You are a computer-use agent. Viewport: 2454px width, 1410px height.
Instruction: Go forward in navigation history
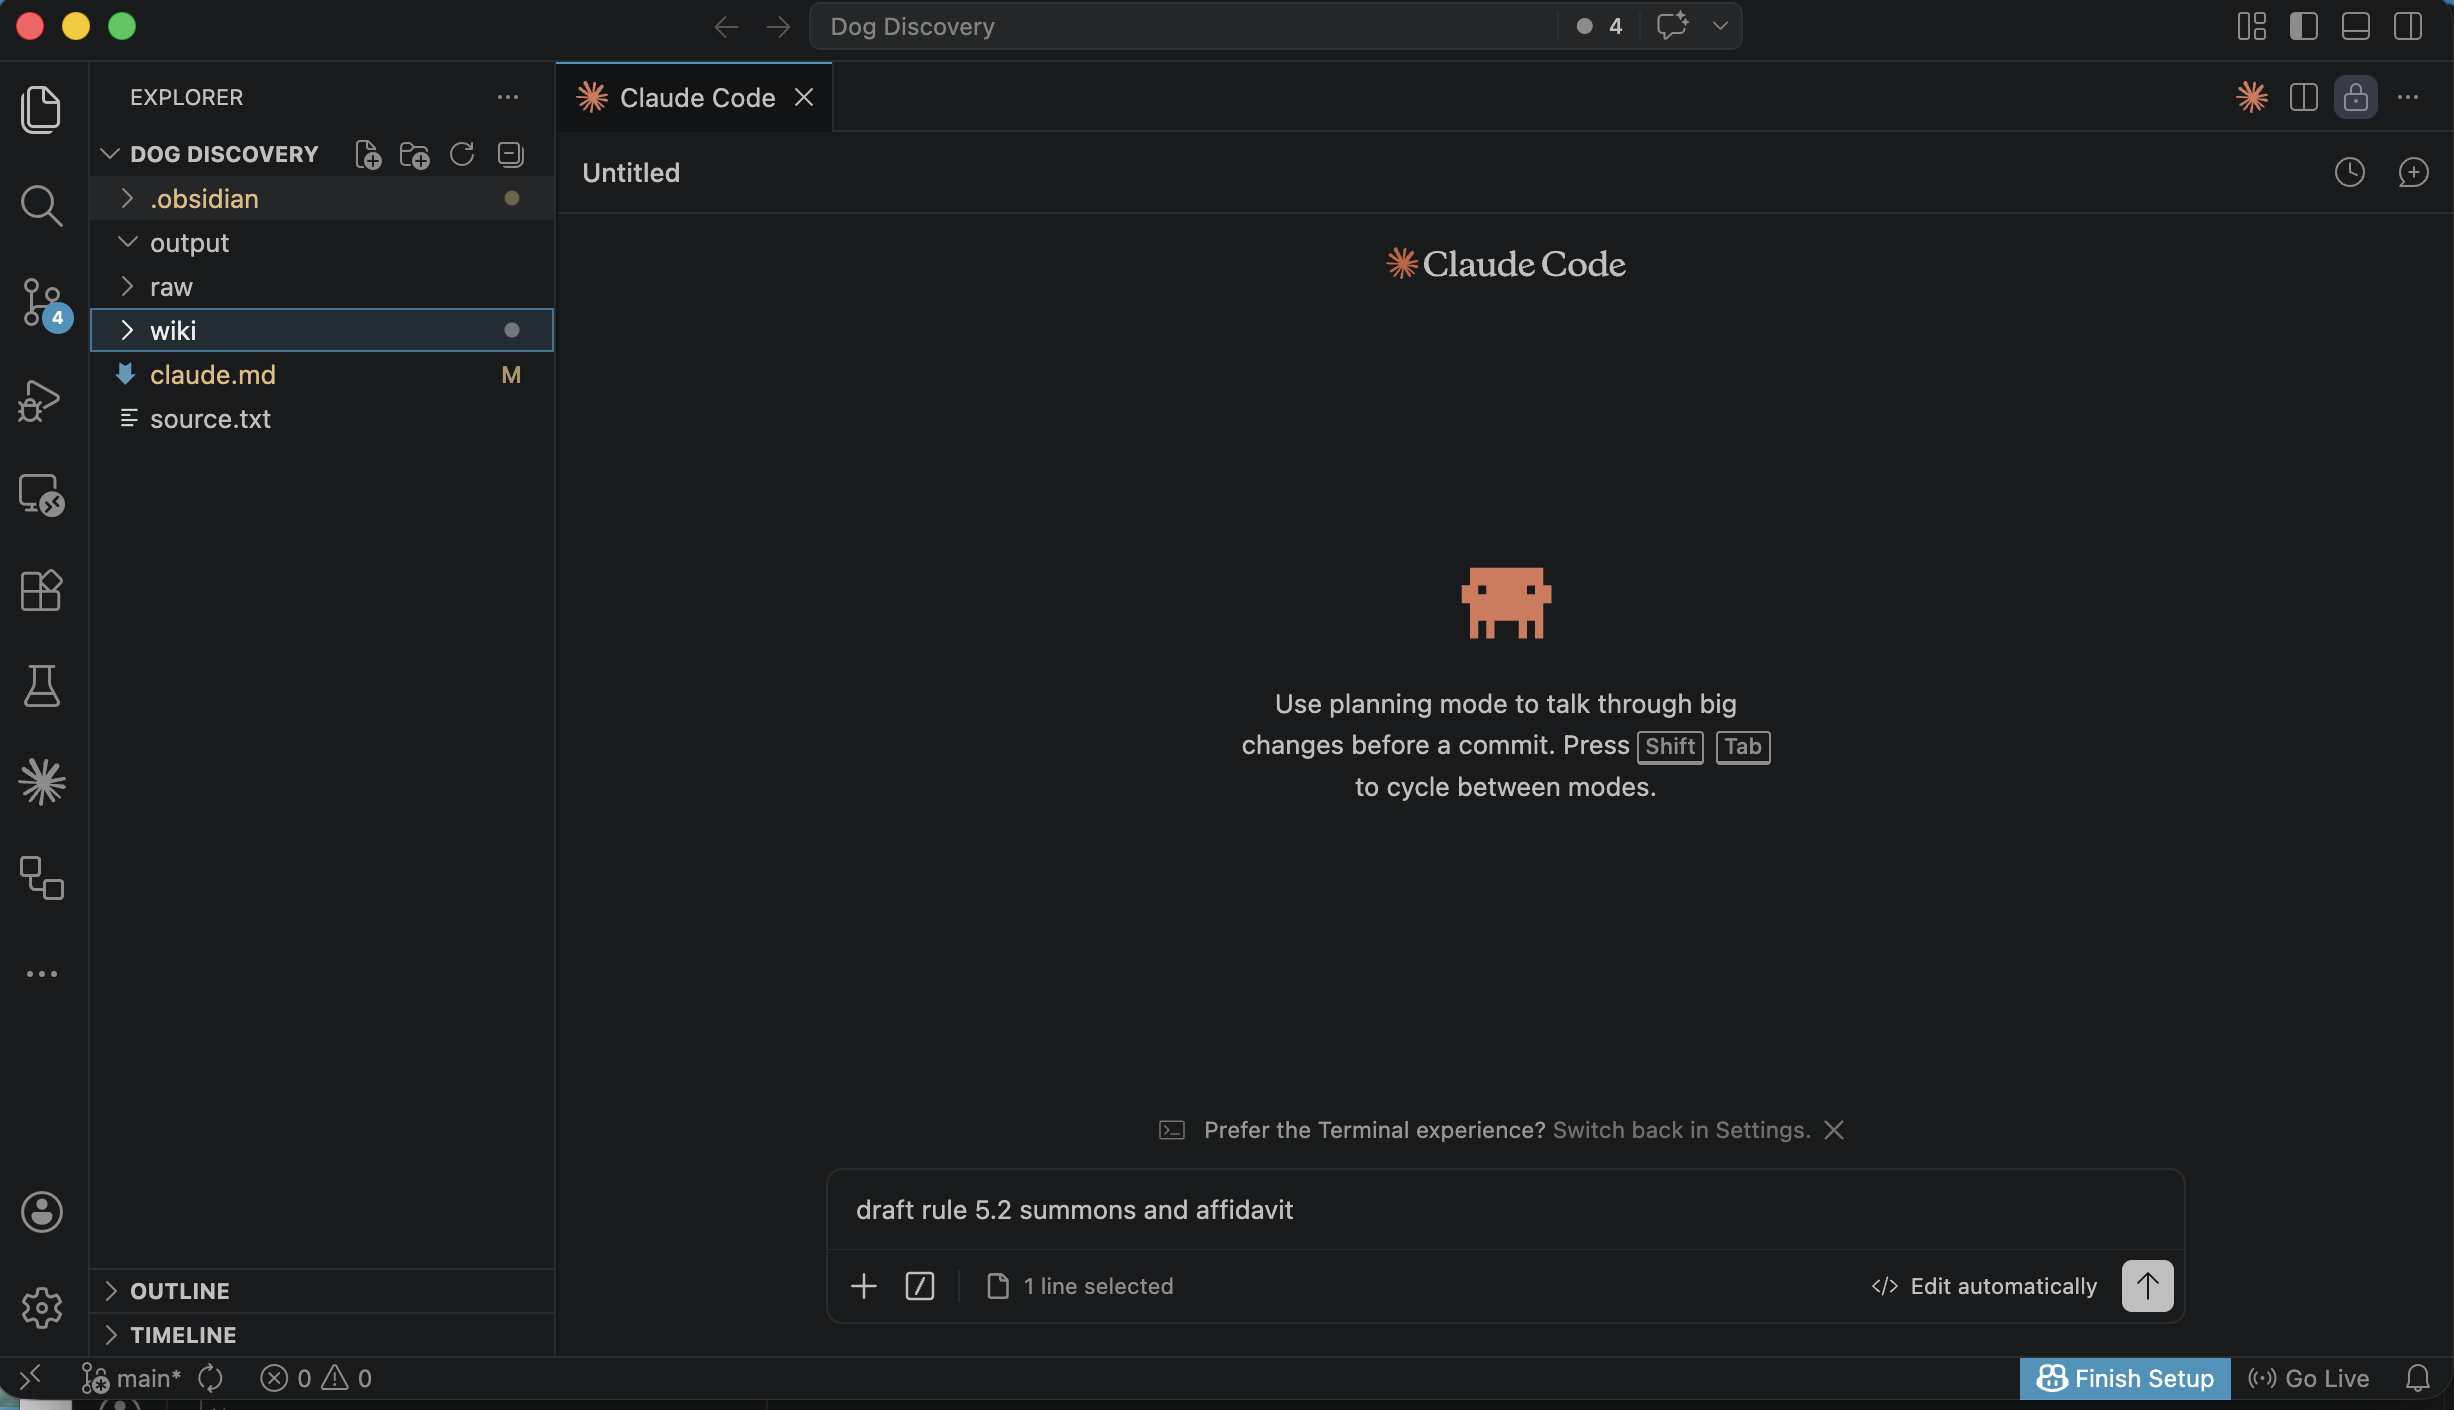[778, 27]
